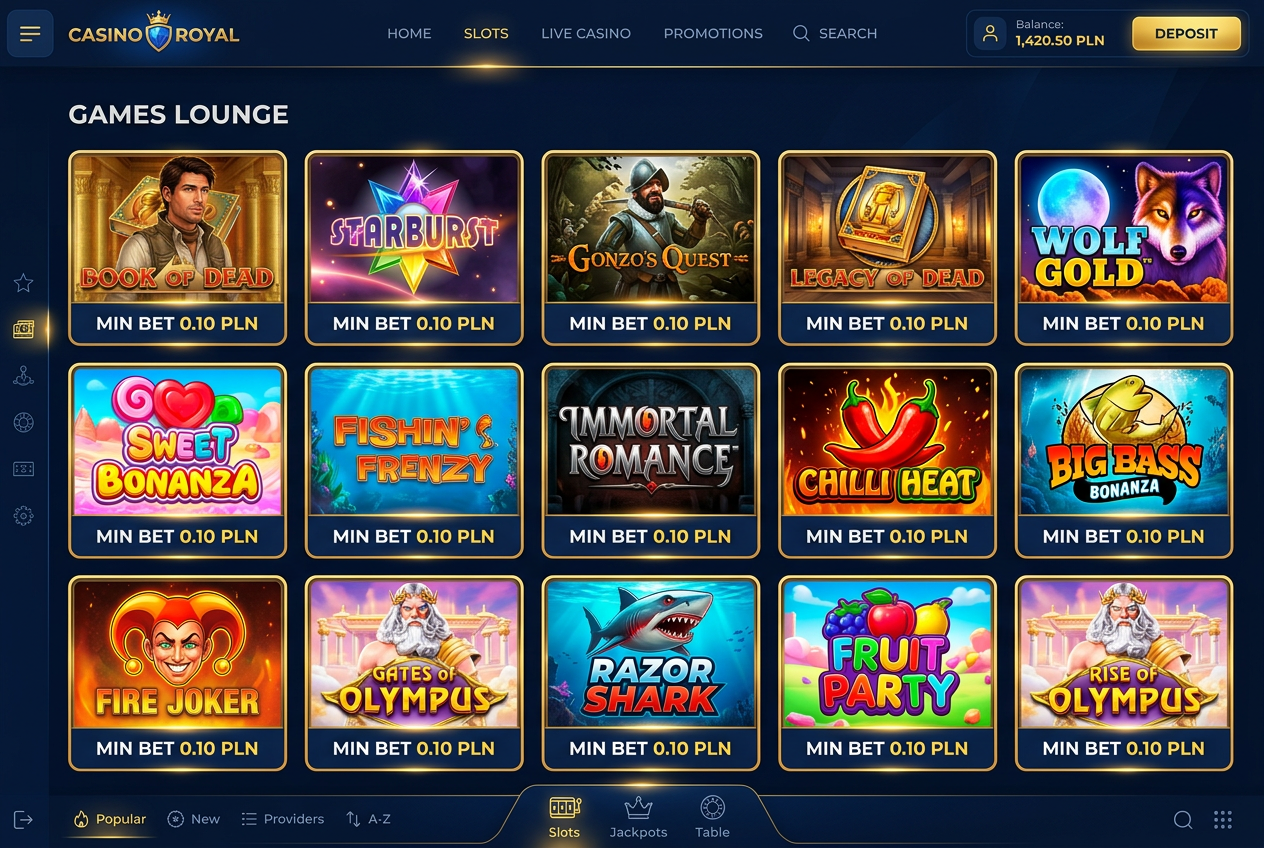Select the roulette chip sidebar icon
Viewport: 1264px width, 848px height.
tap(24, 423)
